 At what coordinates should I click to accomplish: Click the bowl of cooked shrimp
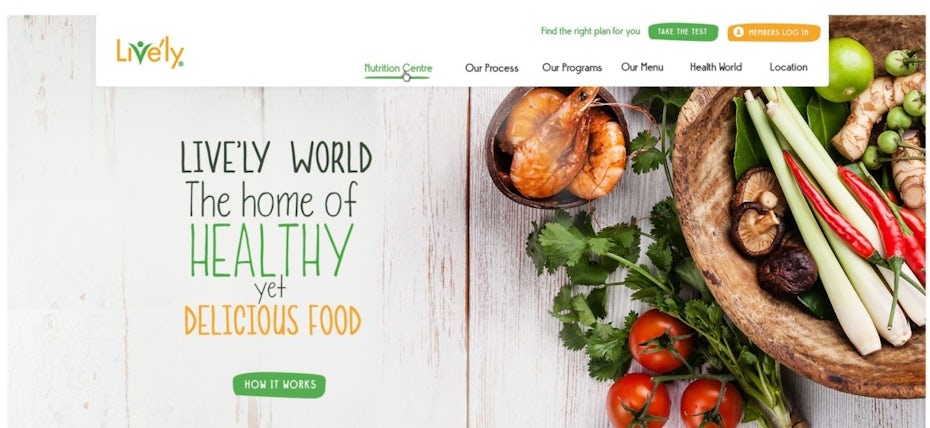(x=556, y=146)
